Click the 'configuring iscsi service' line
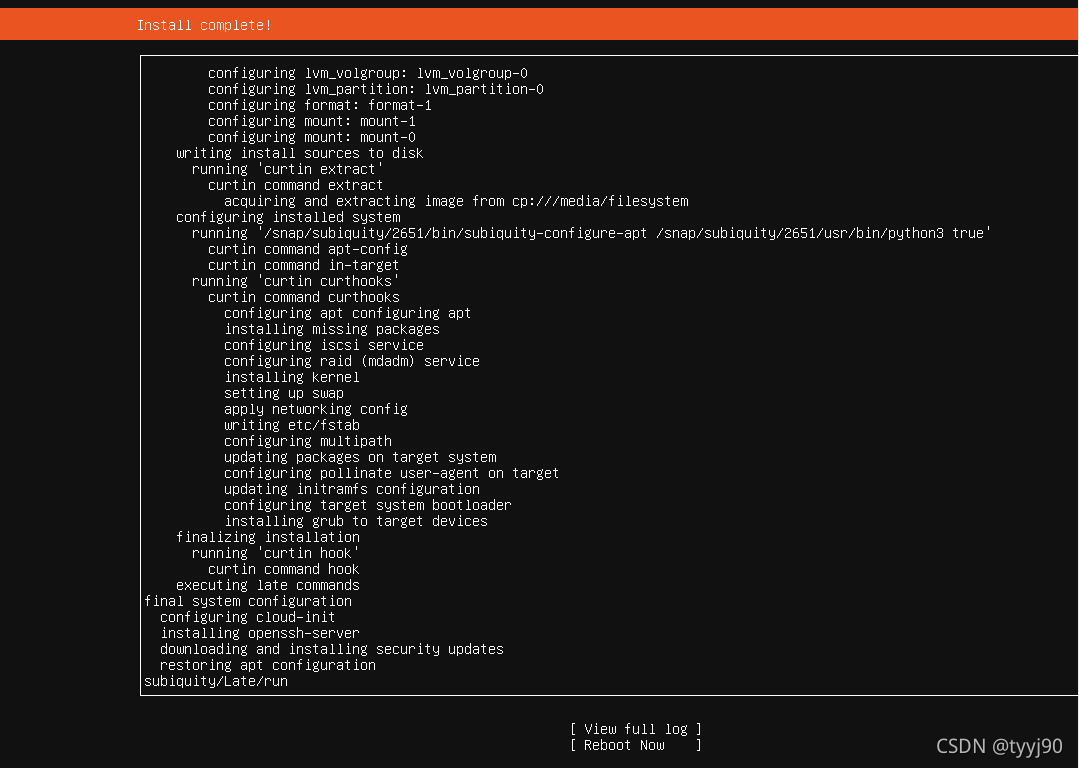1079x768 pixels. click(x=324, y=345)
